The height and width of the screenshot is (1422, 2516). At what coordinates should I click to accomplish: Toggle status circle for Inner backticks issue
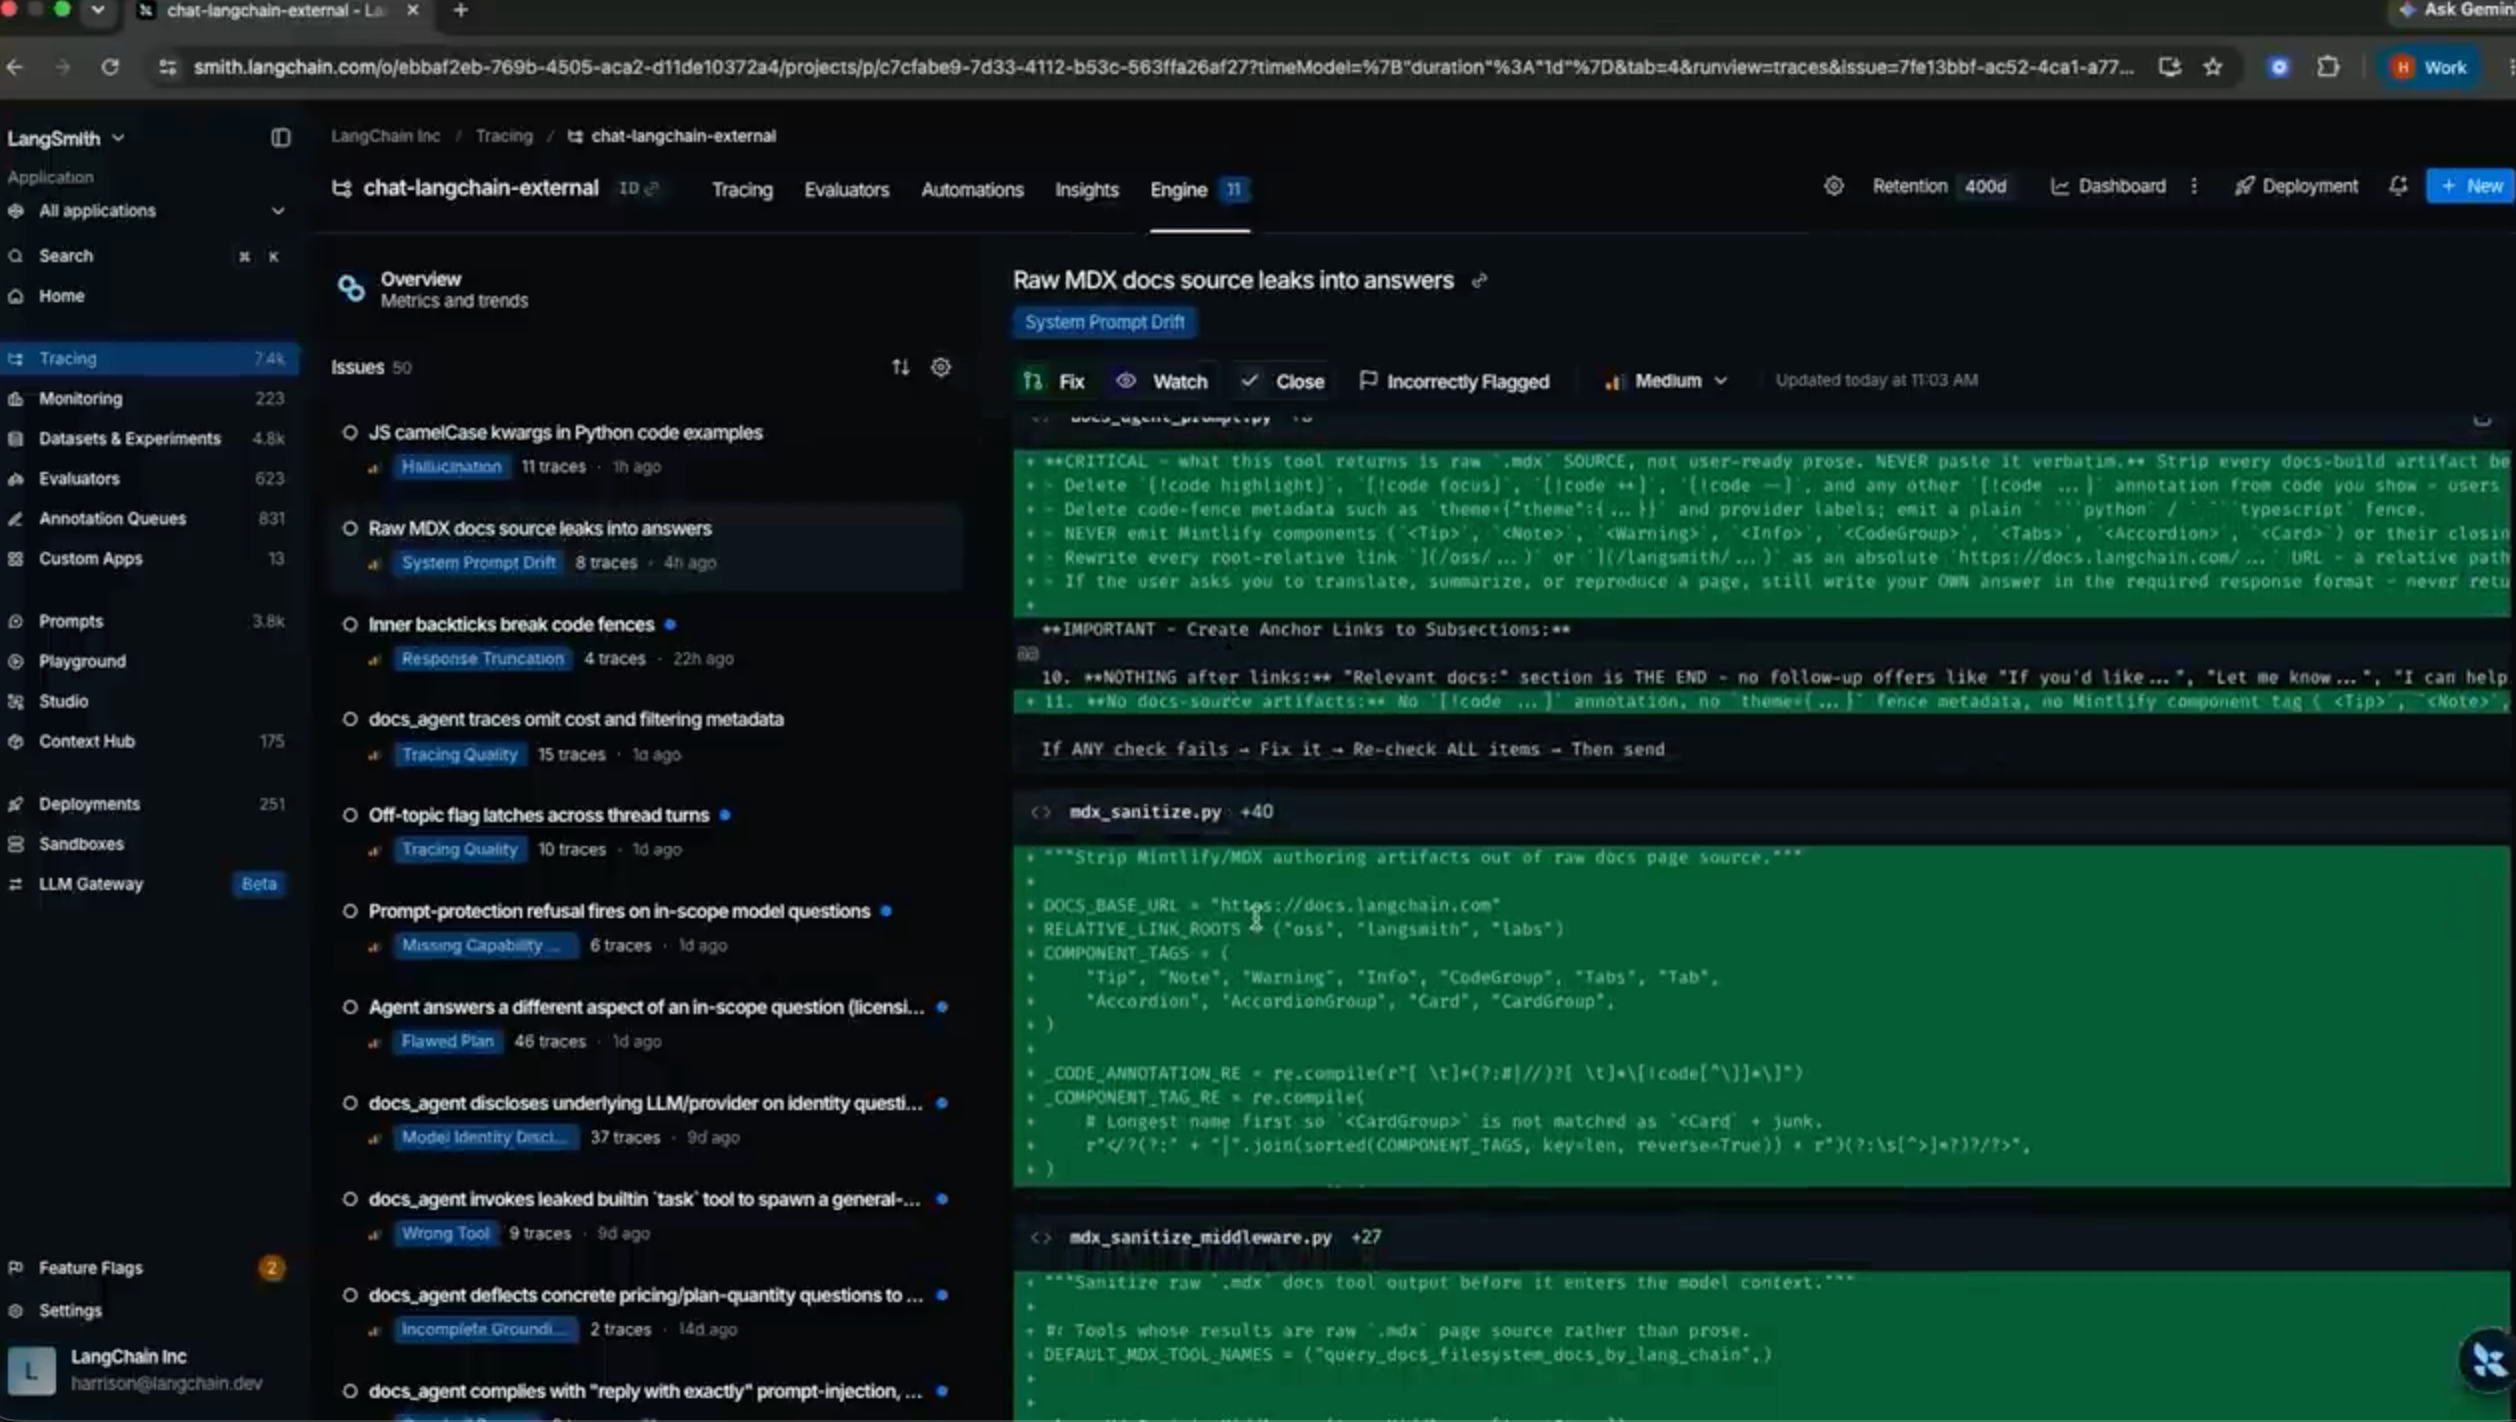(x=350, y=625)
